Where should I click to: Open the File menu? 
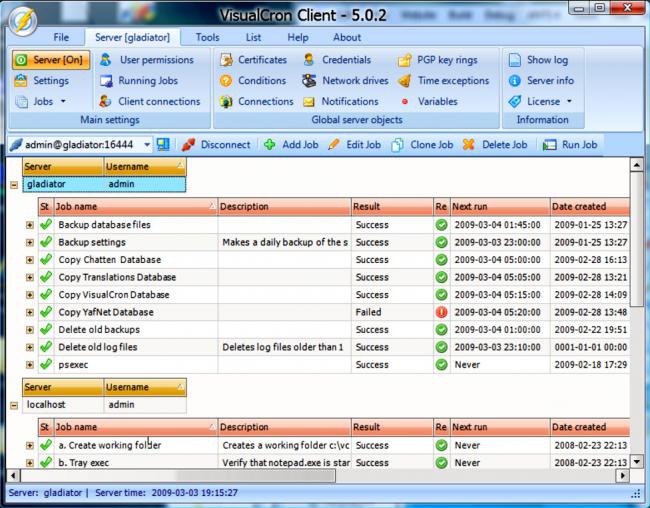pos(61,37)
